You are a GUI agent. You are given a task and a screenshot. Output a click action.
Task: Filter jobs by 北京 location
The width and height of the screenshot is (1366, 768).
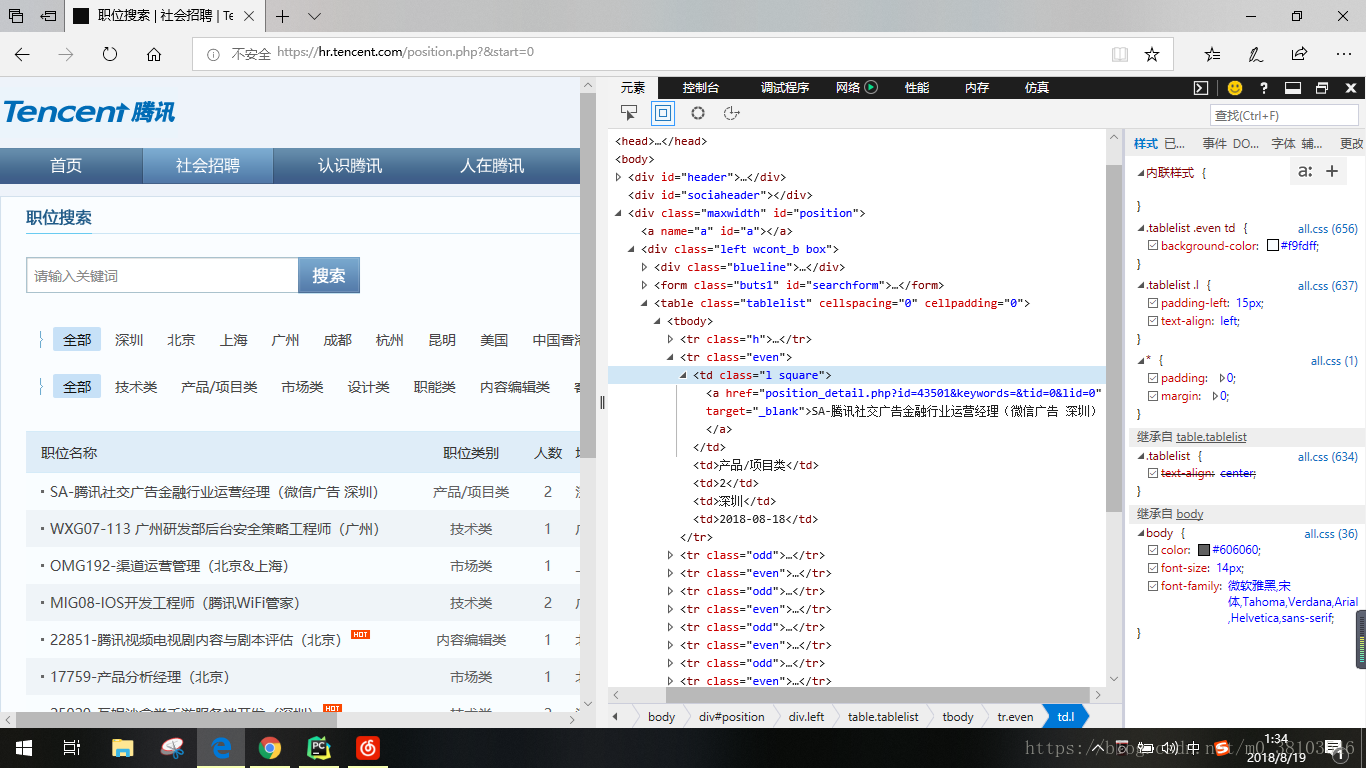[x=181, y=340]
